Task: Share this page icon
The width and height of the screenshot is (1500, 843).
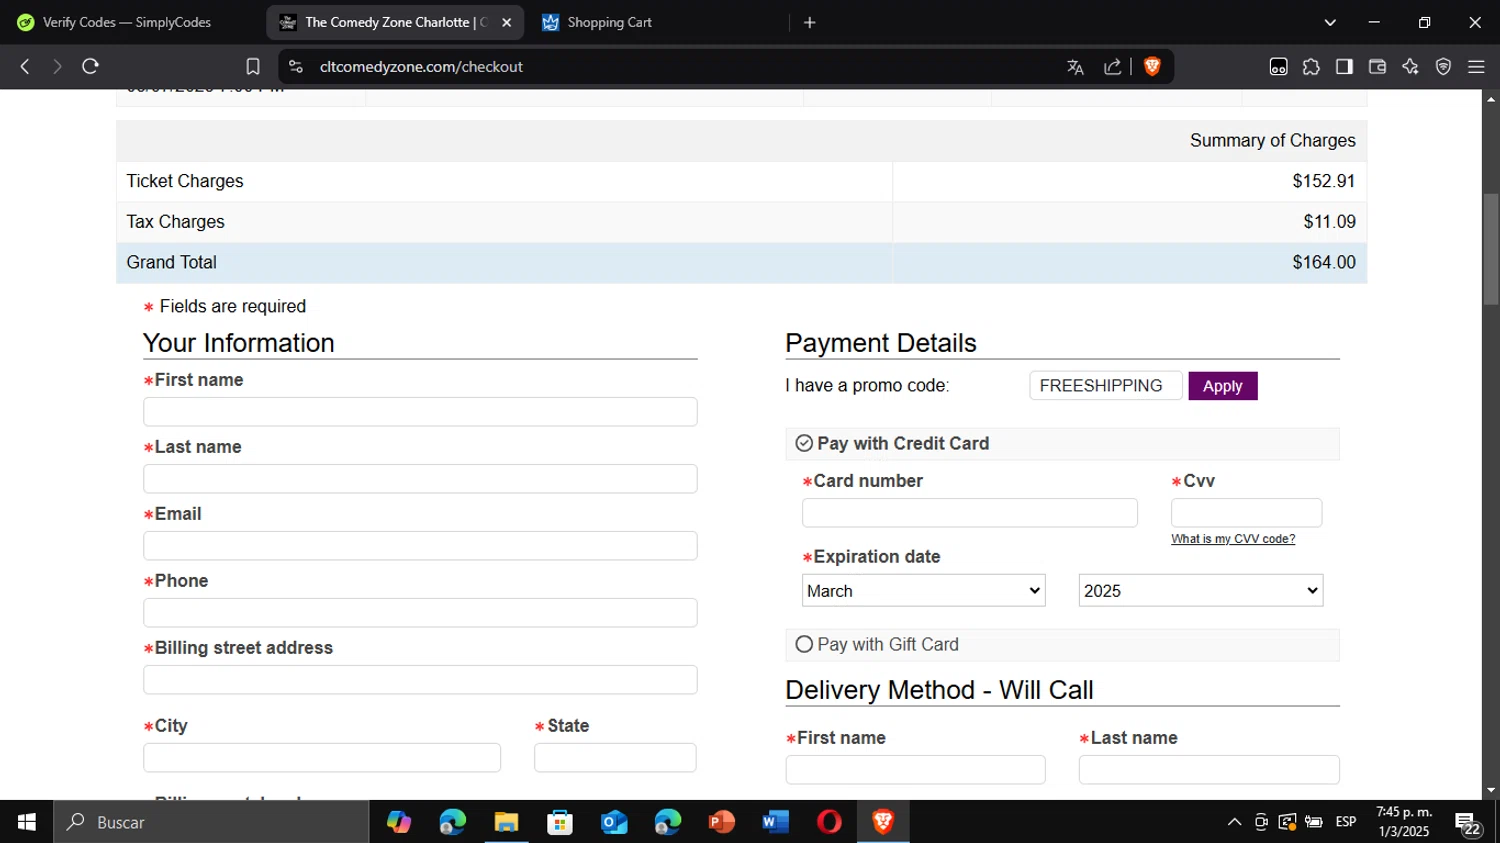Action: [1112, 67]
